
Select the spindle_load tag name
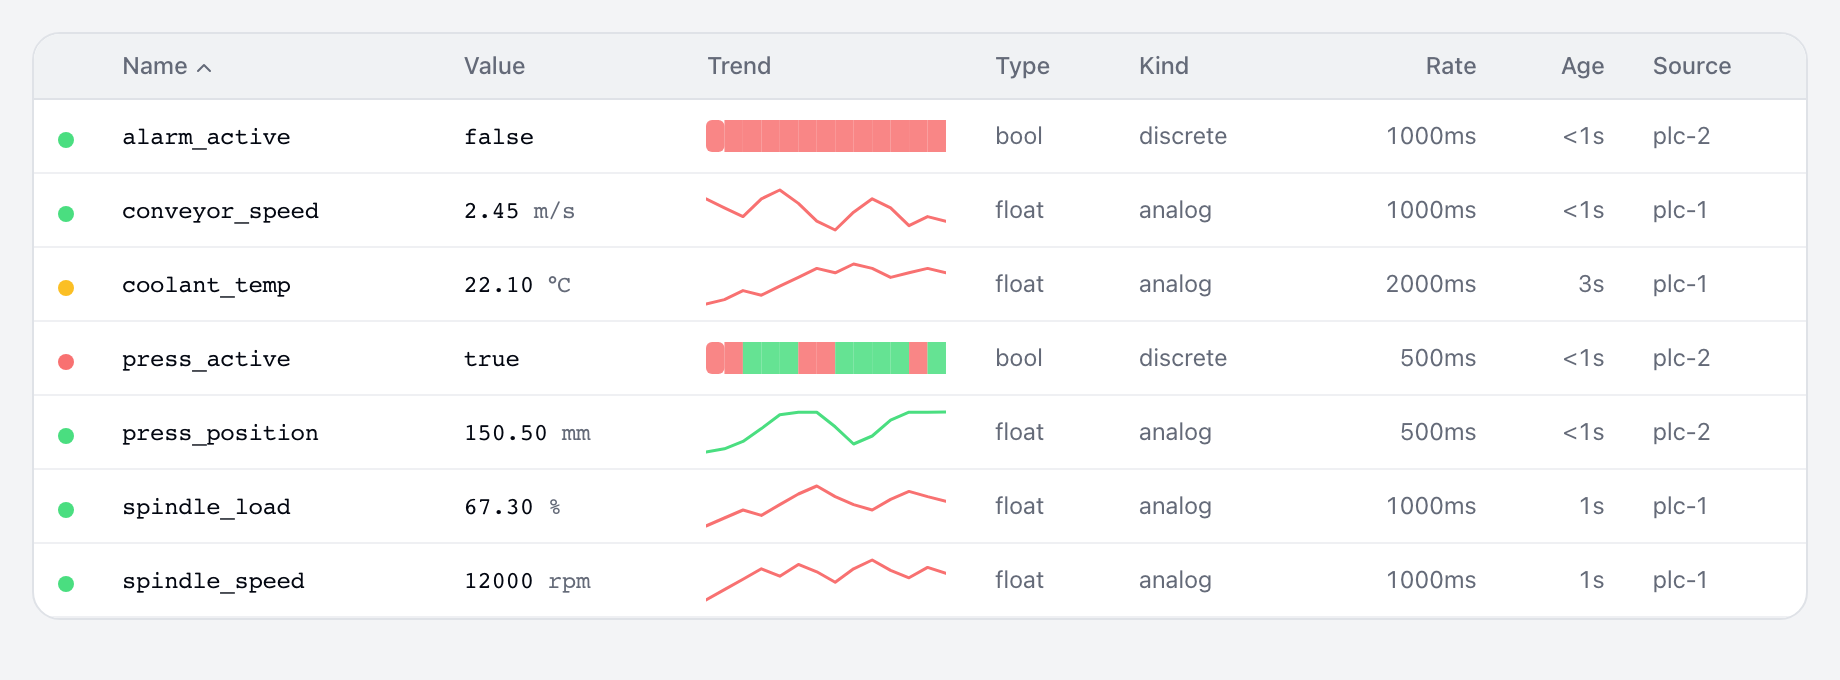tap(206, 507)
